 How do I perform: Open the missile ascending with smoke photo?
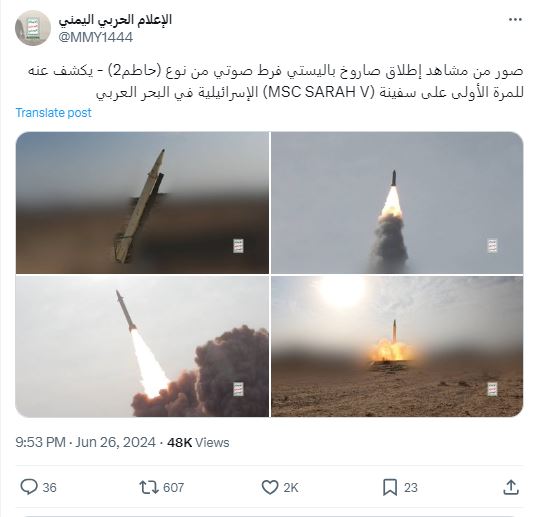coord(397,203)
